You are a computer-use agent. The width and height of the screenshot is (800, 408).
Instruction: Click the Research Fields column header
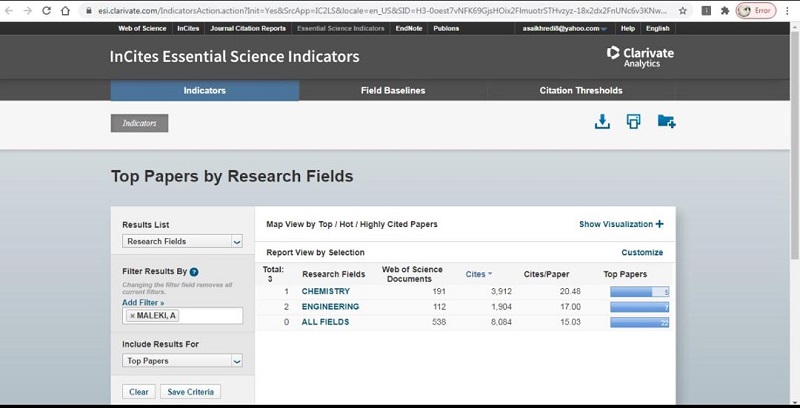[334, 274]
